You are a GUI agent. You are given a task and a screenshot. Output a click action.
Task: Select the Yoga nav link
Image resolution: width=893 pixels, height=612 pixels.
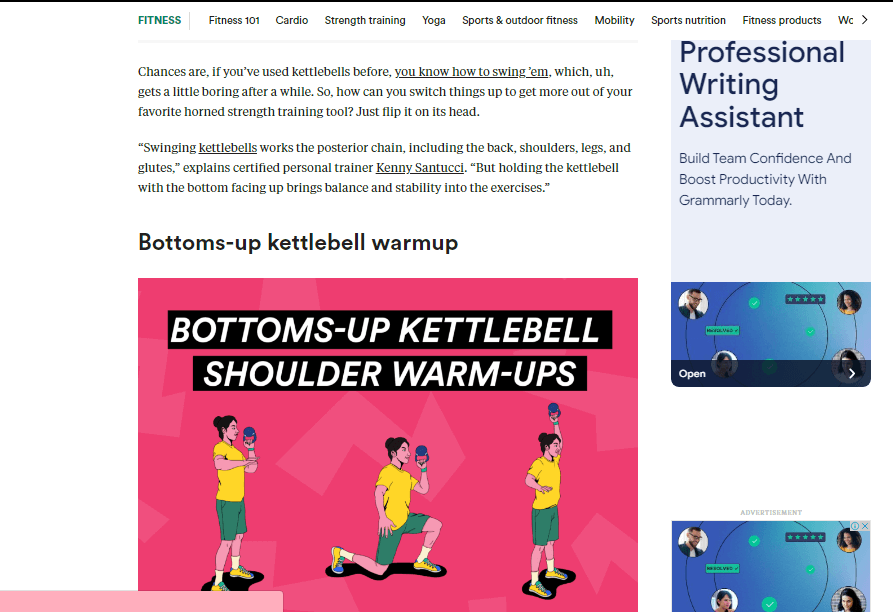coord(433,20)
